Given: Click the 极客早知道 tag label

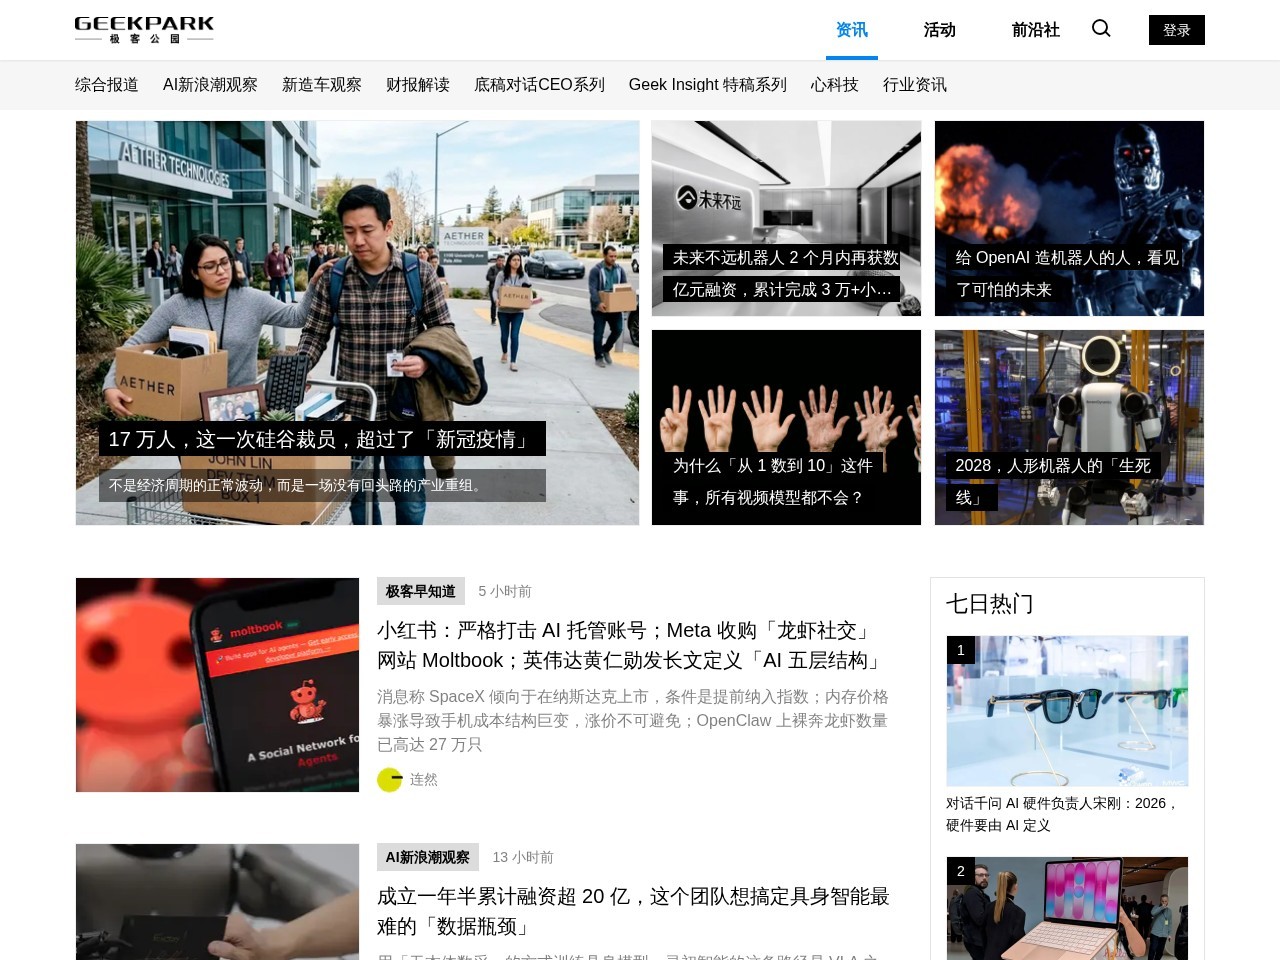Looking at the screenshot, I should [x=420, y=591].
